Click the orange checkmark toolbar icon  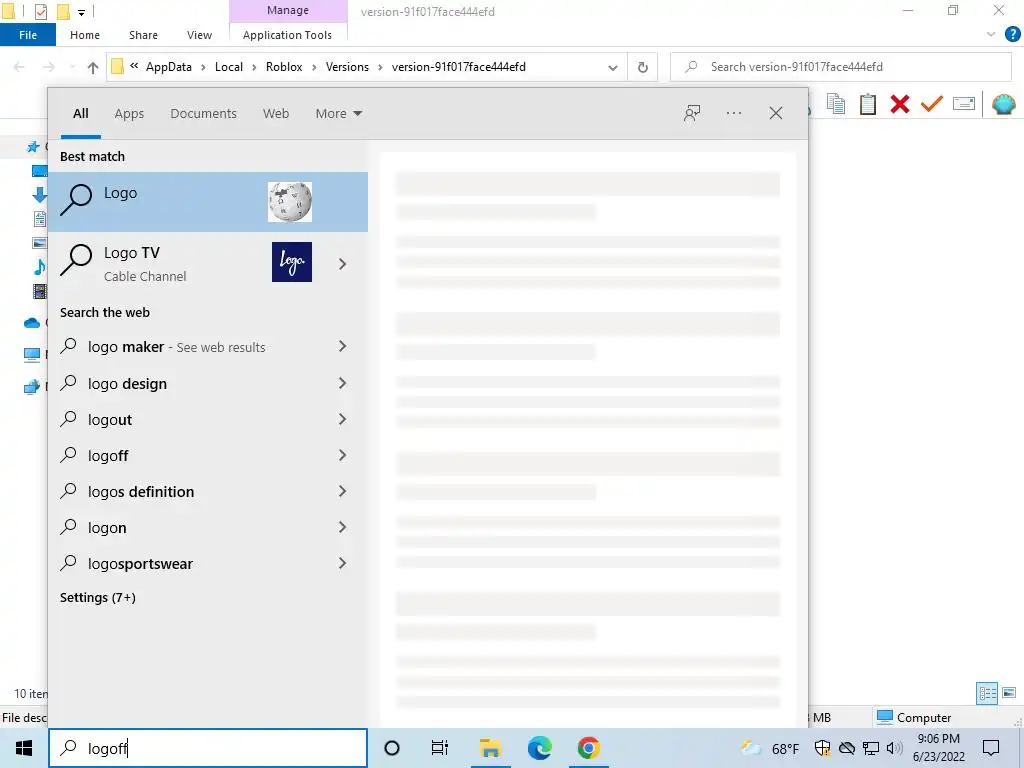pos(932,104)
